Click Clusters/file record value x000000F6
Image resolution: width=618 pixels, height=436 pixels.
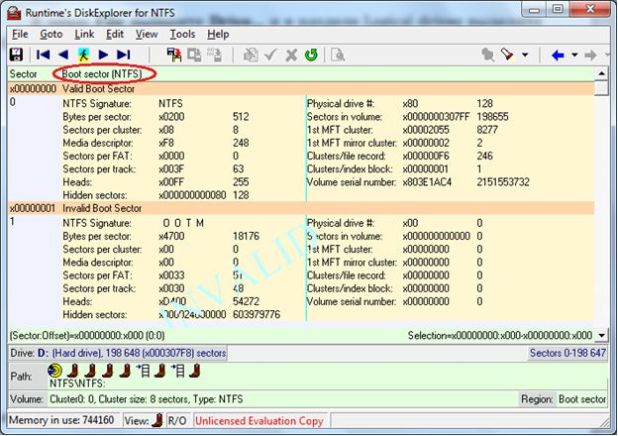point(426,156)
